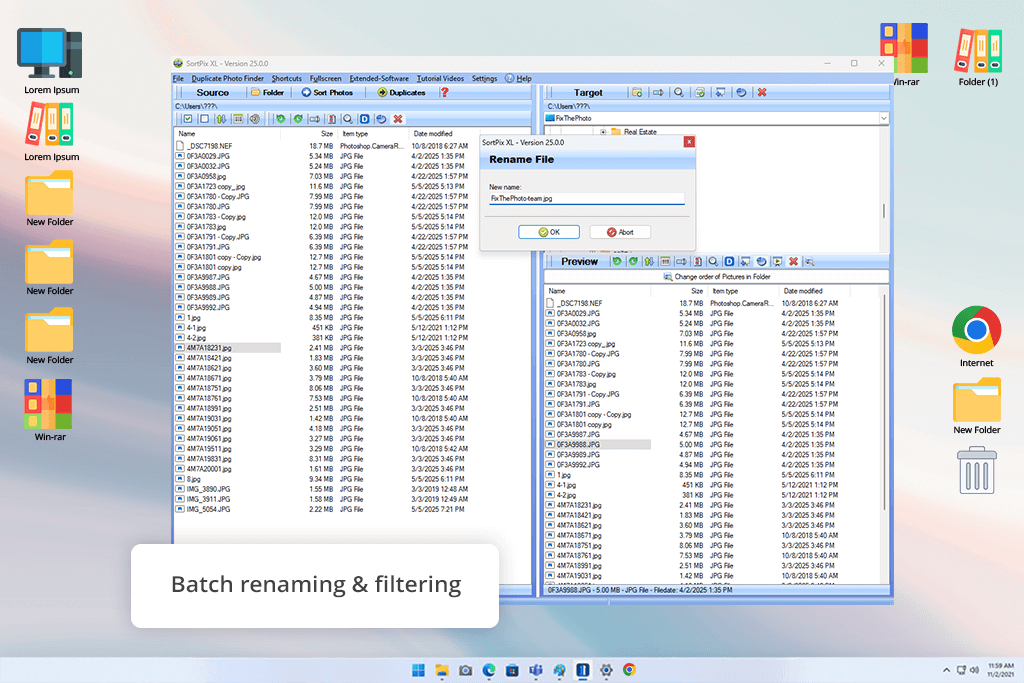Open the Settings gear in taskbar
This screenshot has height=683, width=1024.
[x=606, y=670]
